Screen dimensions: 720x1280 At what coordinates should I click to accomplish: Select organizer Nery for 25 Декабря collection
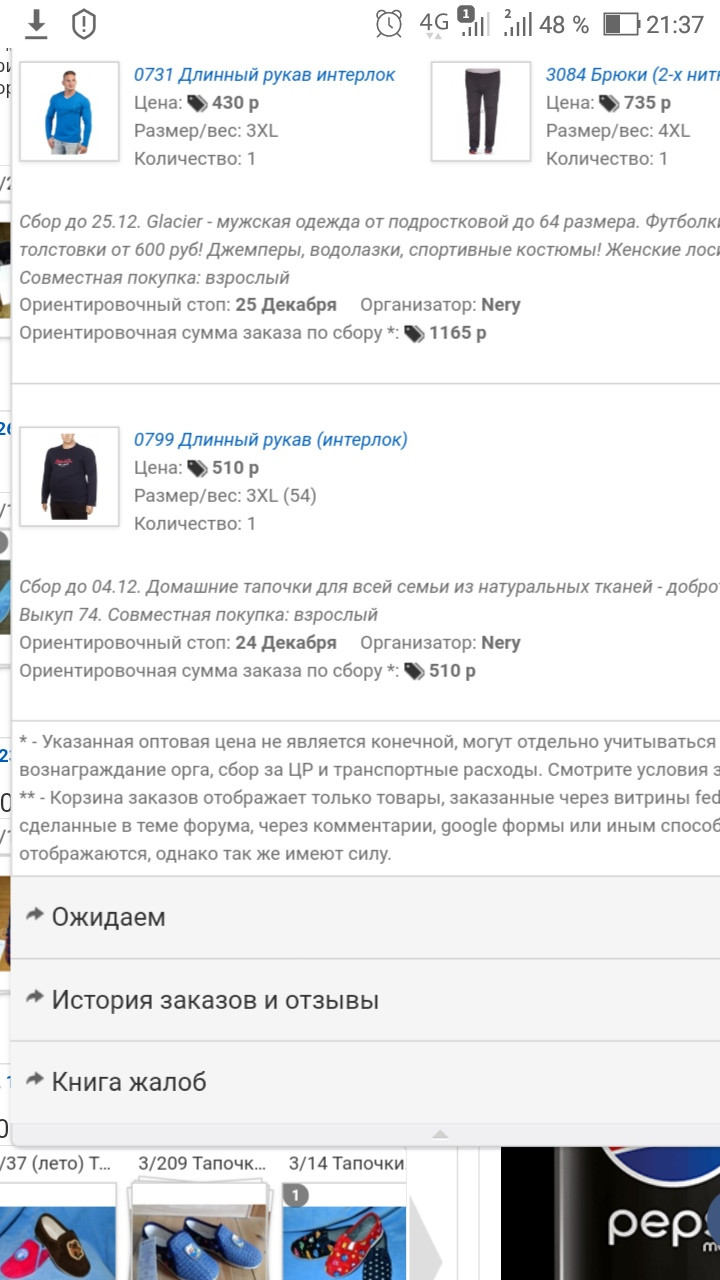click(501, 305)
